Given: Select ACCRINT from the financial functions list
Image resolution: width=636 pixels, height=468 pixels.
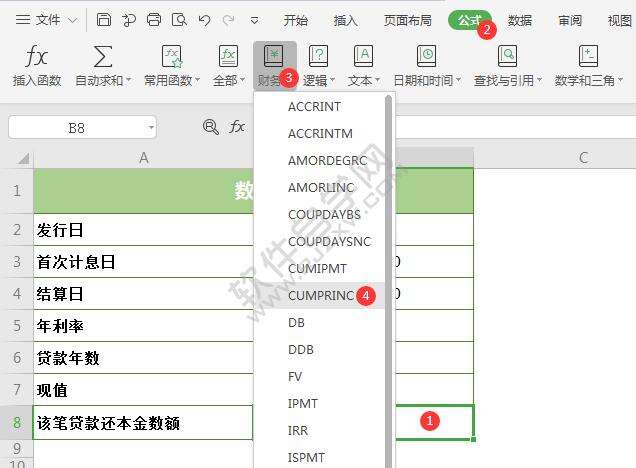Looking at the screenshot, I should tap(320, 107).
